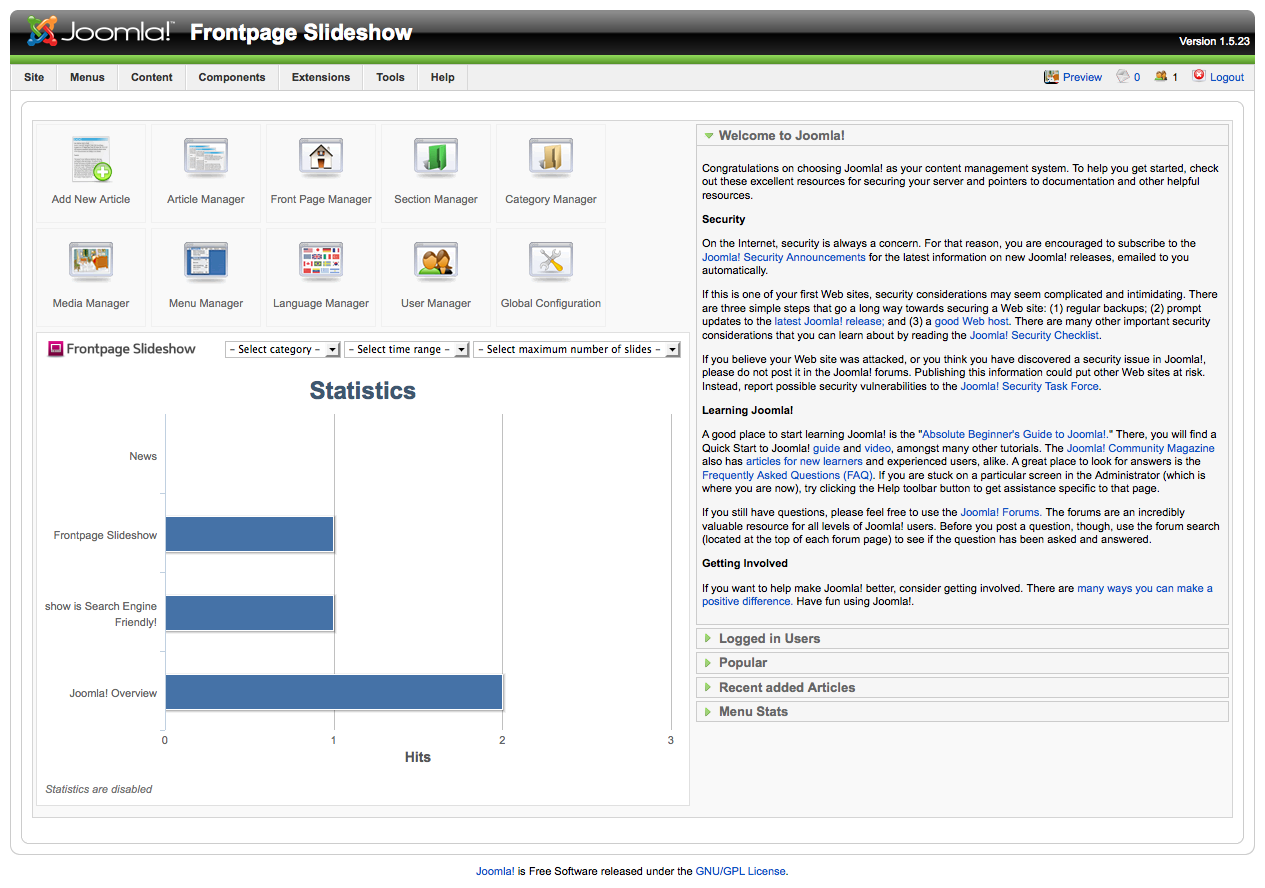
Task: Open the User Manager icon
Action: 436,276
